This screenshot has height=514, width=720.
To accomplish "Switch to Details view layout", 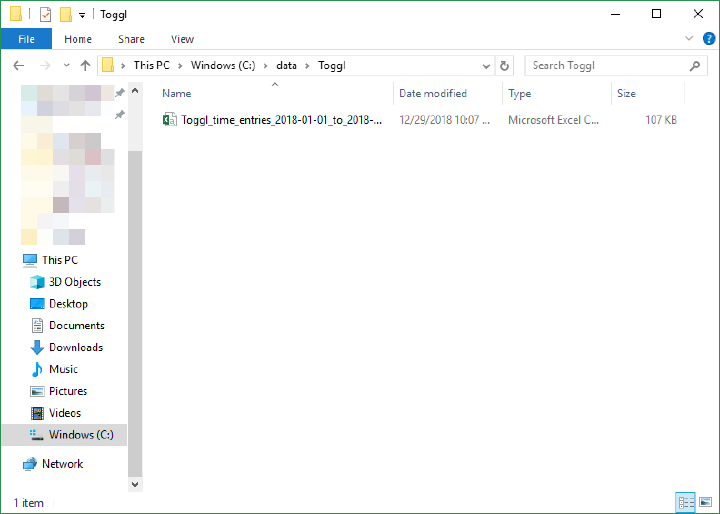I will pos(686,503).
